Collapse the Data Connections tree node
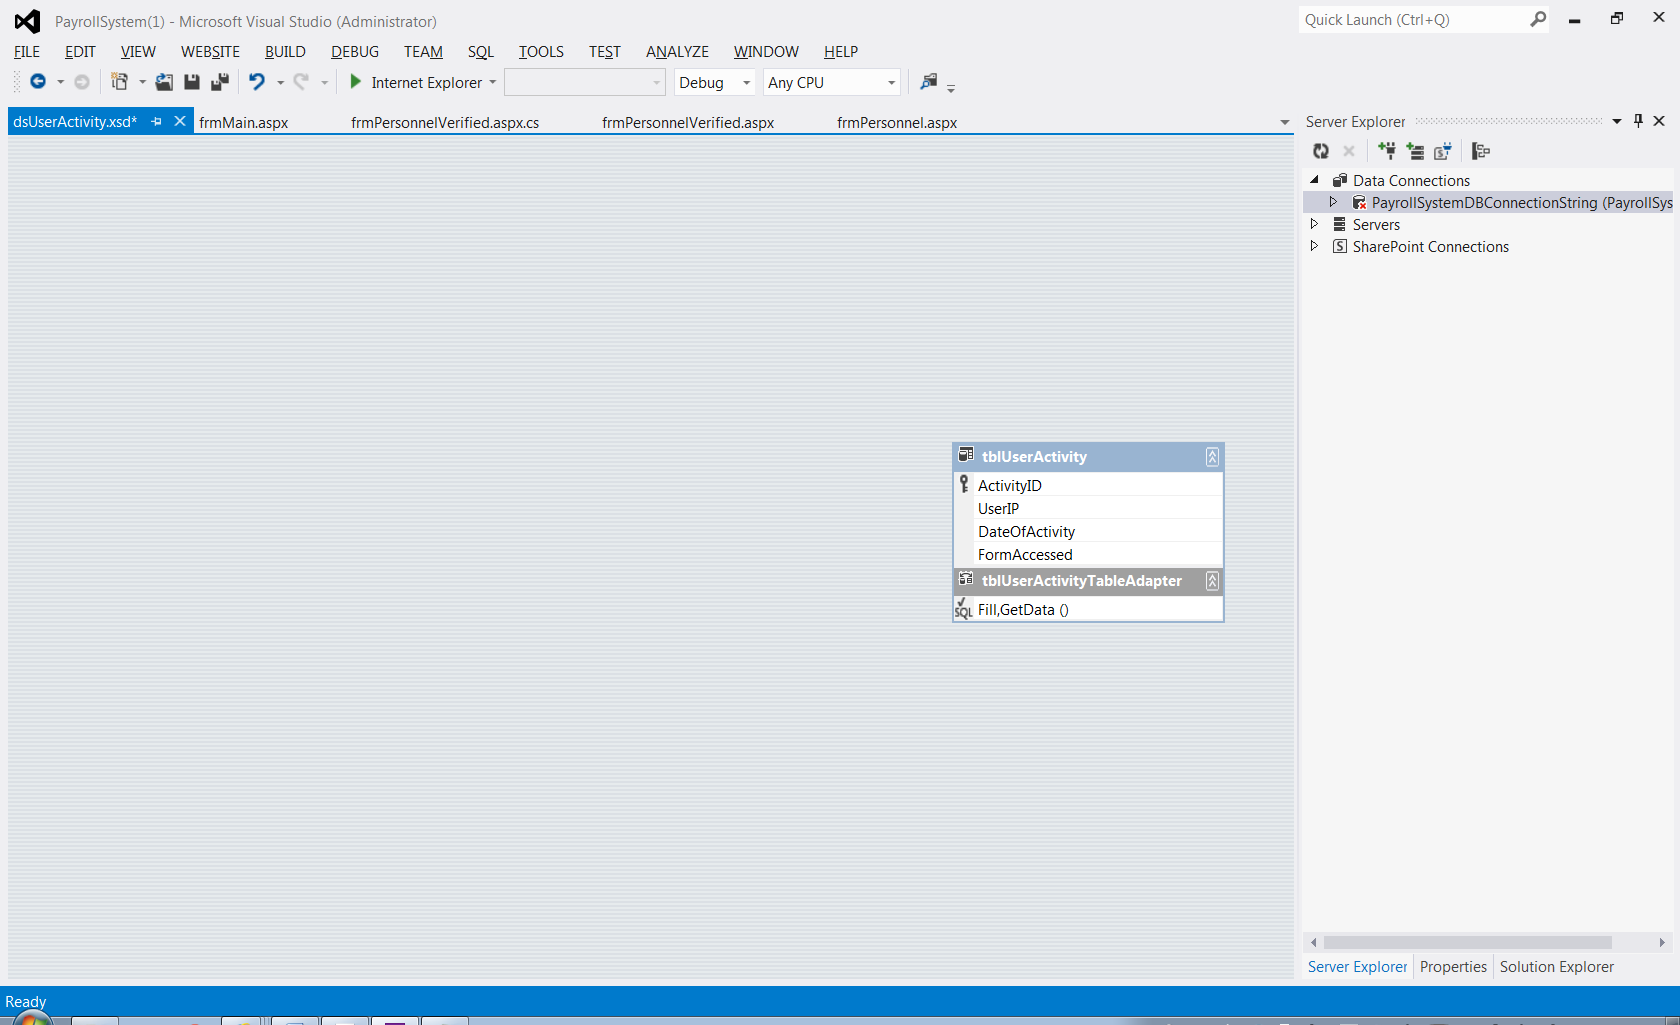 tap(1315, 180)
